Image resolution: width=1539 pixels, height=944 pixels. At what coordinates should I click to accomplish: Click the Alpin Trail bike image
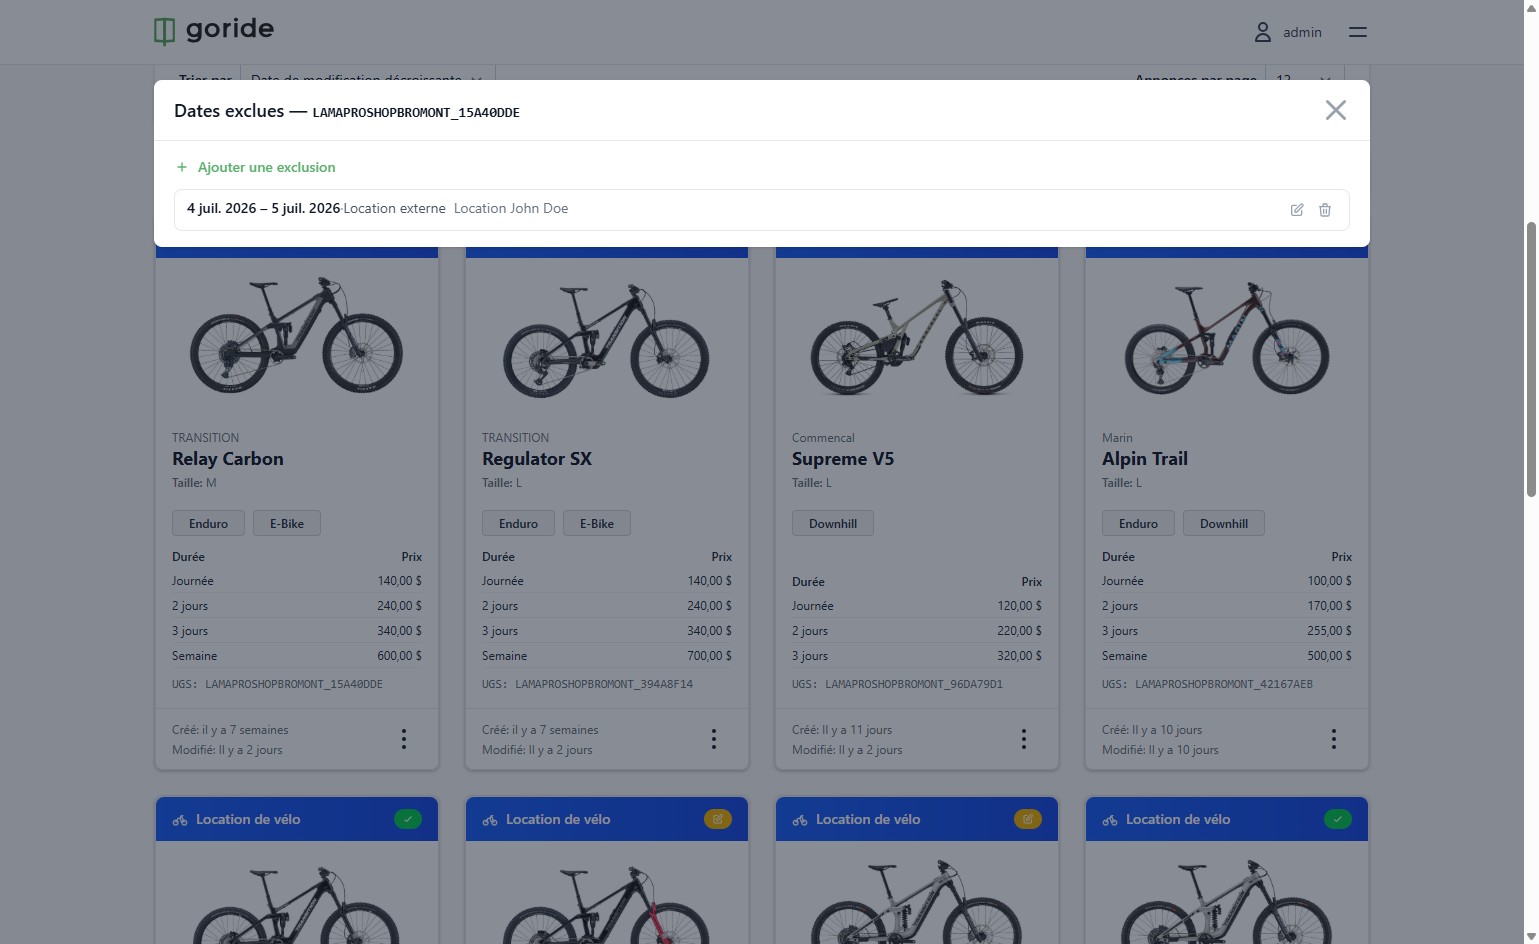1227,339
